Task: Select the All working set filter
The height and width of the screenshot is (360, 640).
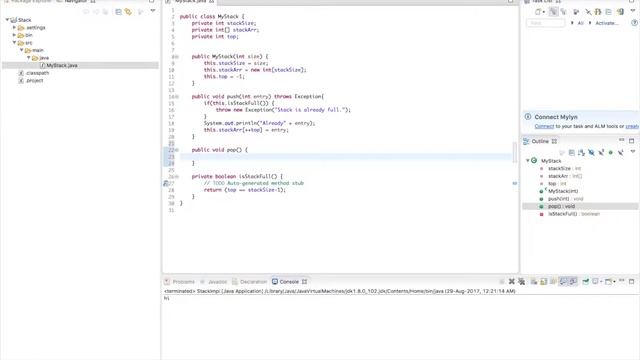Action: pos(580,23)
